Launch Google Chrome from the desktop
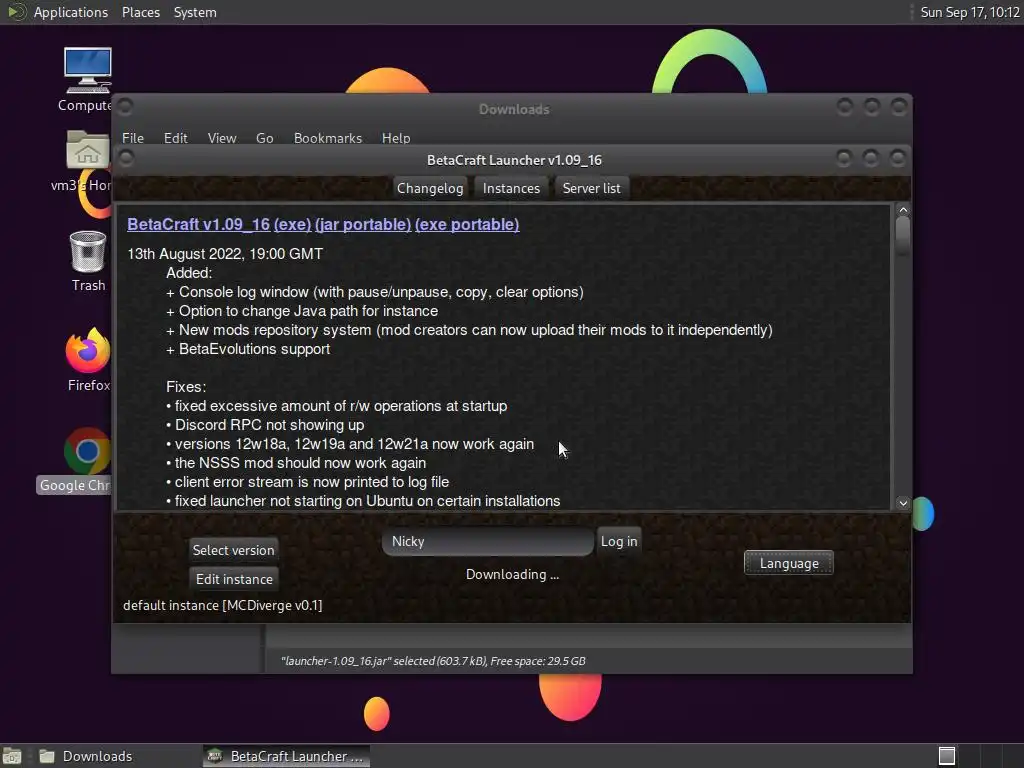 tap(87, 451)
